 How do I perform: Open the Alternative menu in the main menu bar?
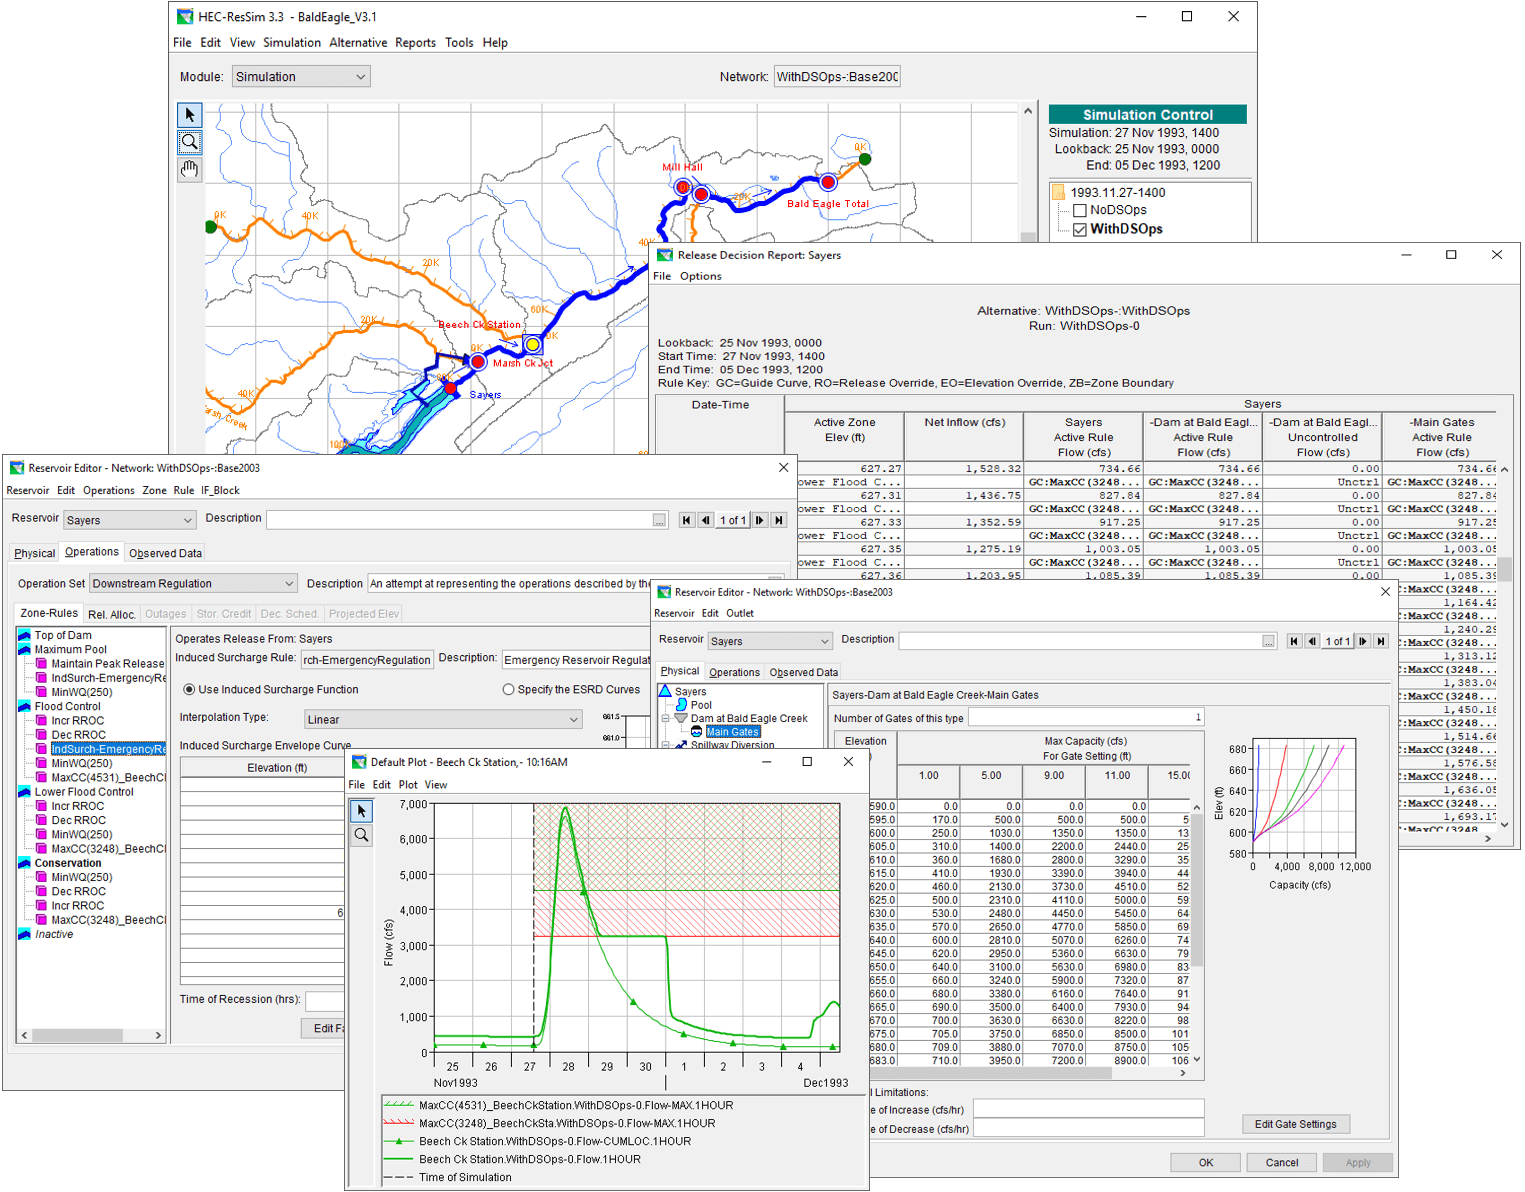358,43
